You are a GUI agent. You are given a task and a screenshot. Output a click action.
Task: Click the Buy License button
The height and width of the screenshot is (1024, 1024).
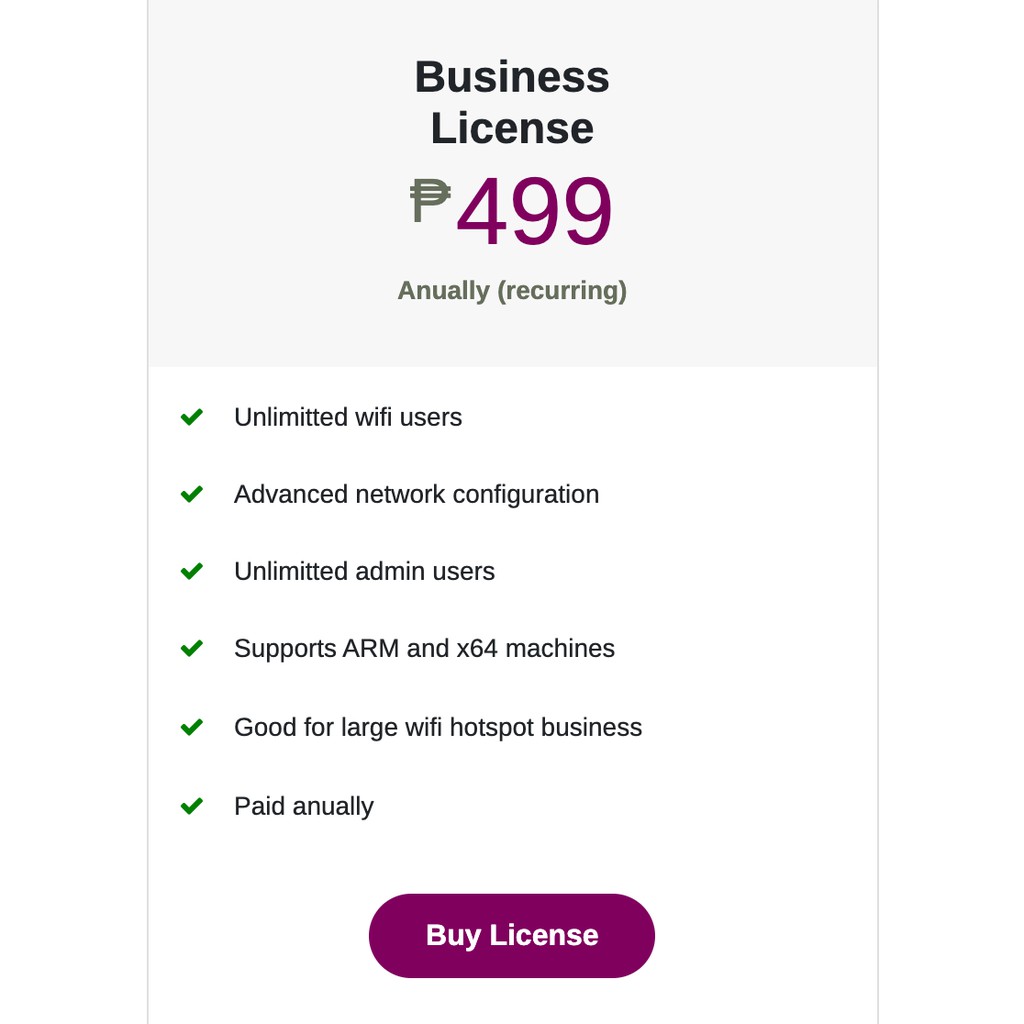coord(511,935)
